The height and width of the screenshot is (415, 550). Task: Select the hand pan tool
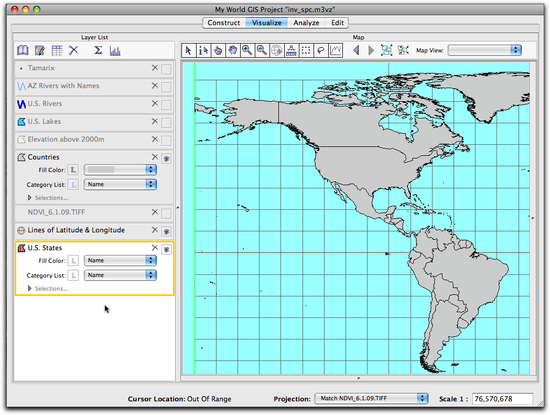[x=232, y=51]
